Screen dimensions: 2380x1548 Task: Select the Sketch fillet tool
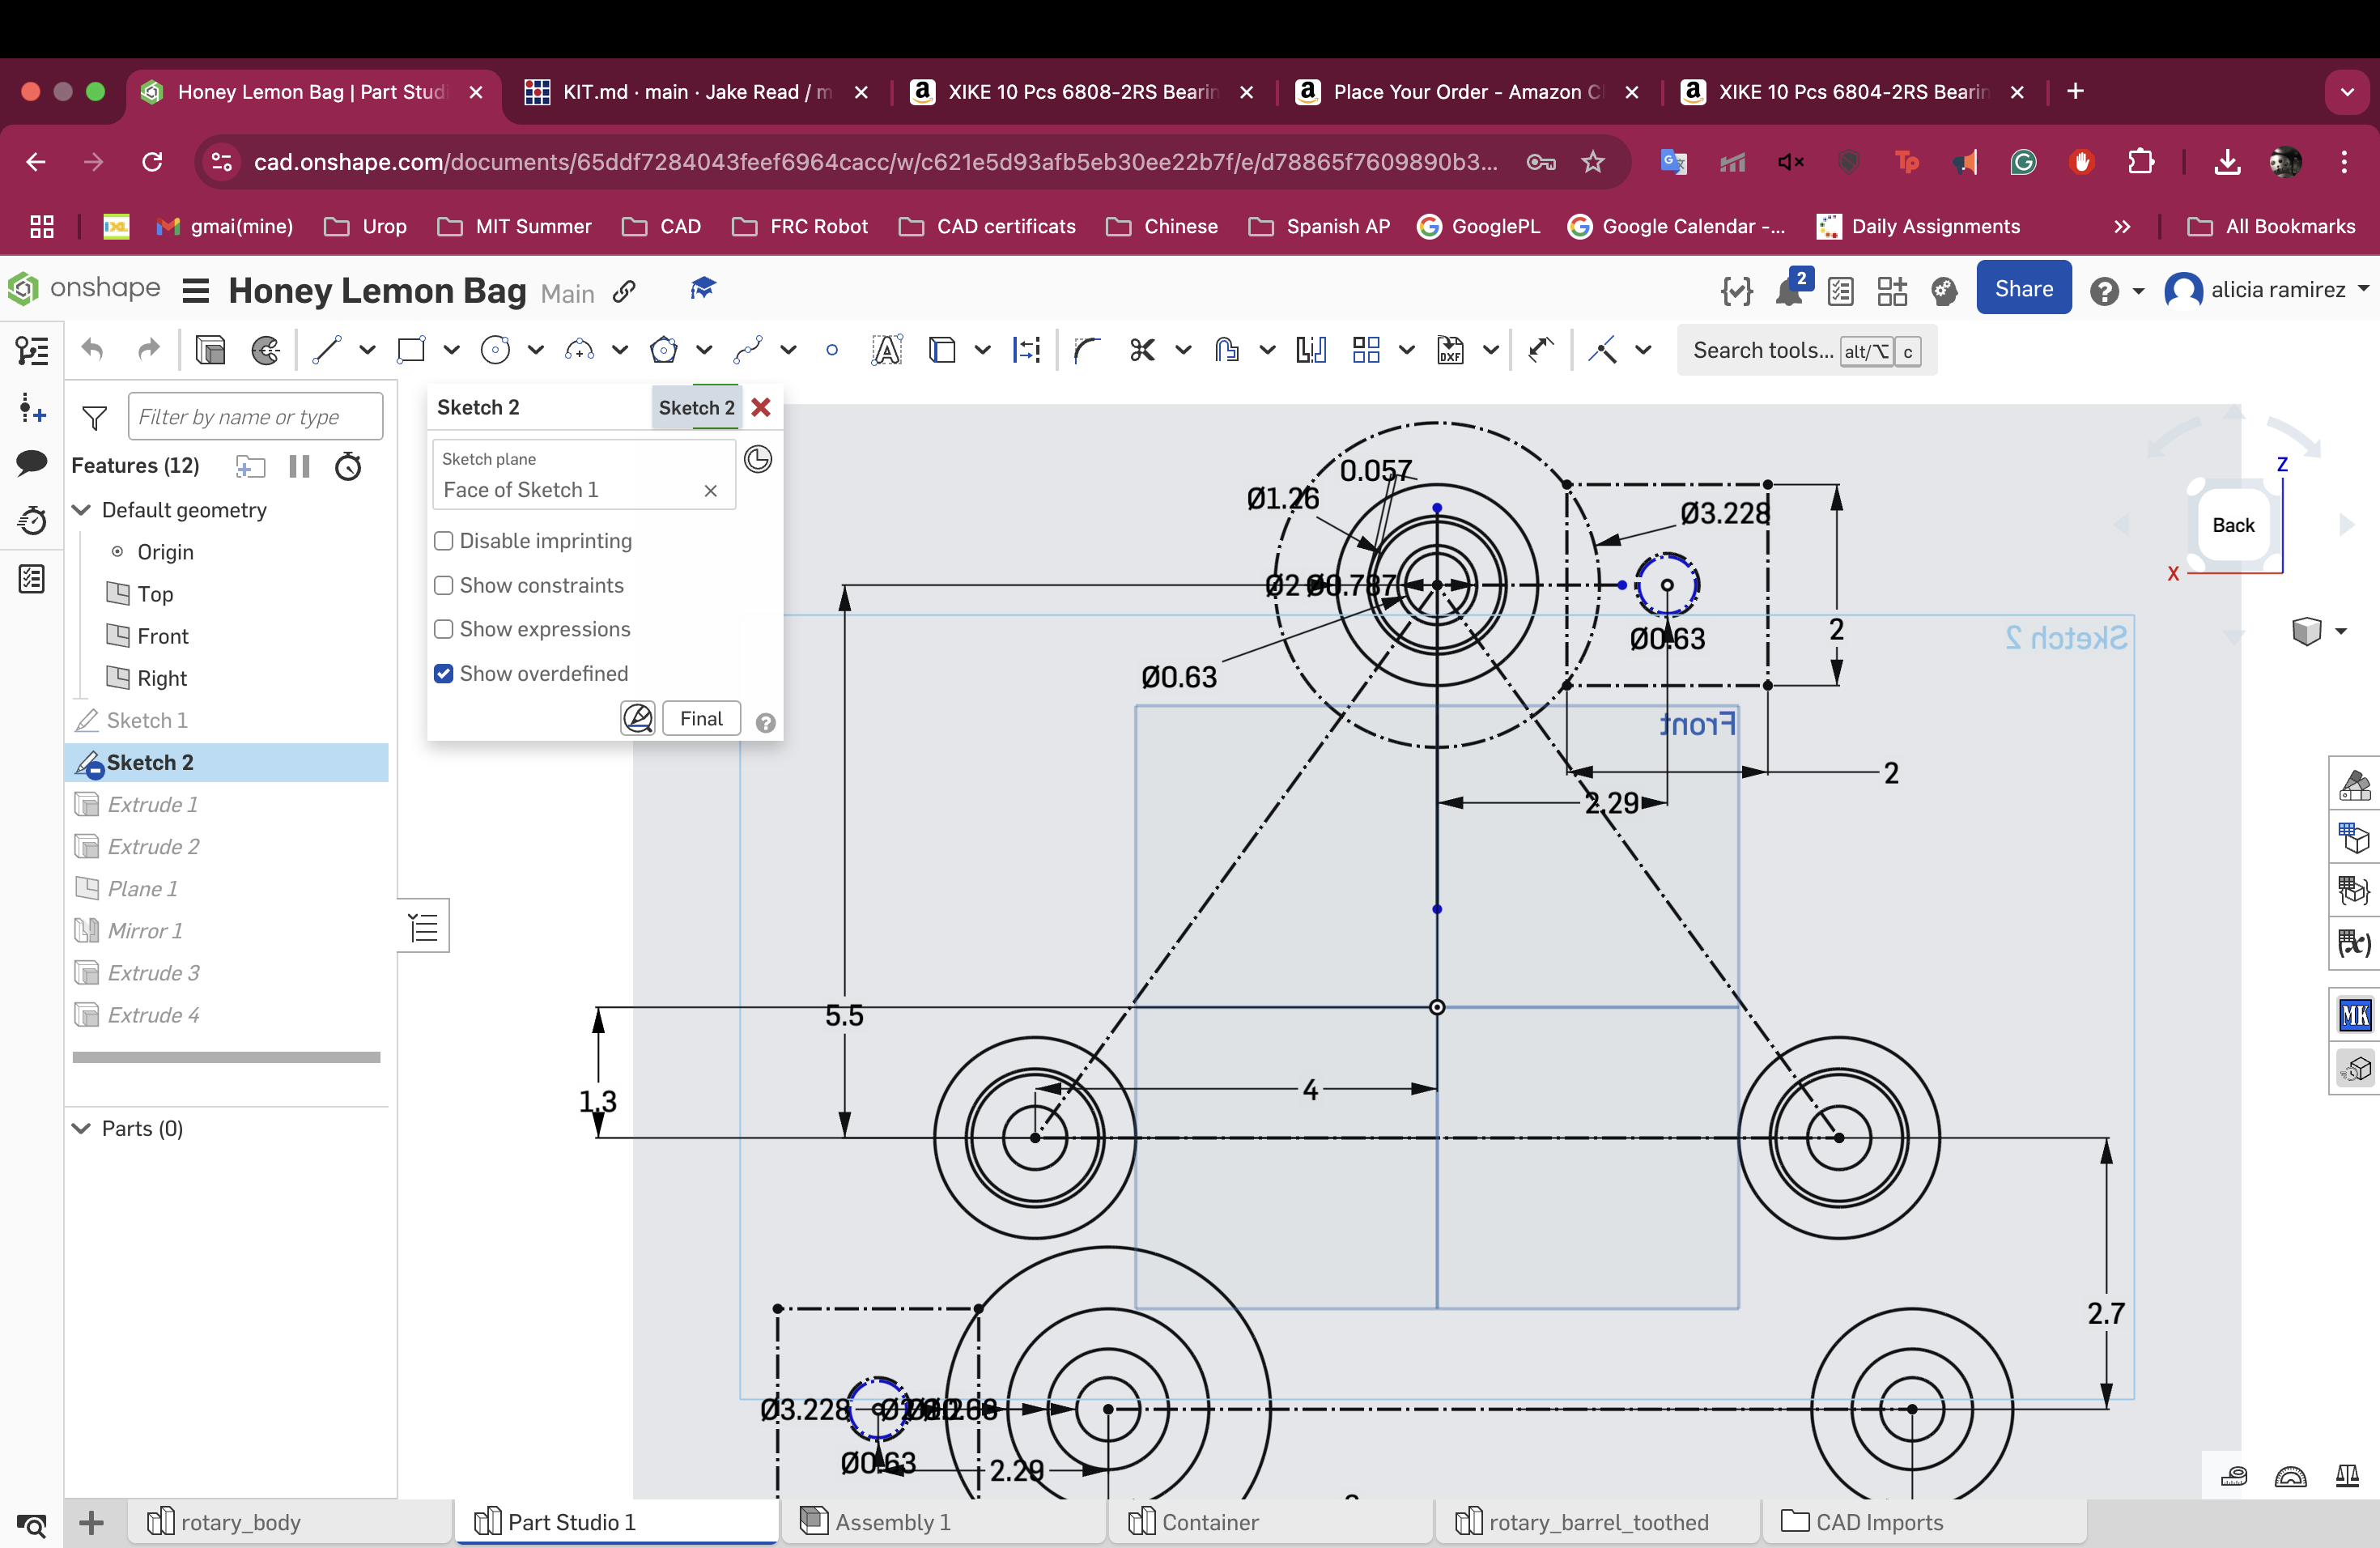(x=1086, y=350)
